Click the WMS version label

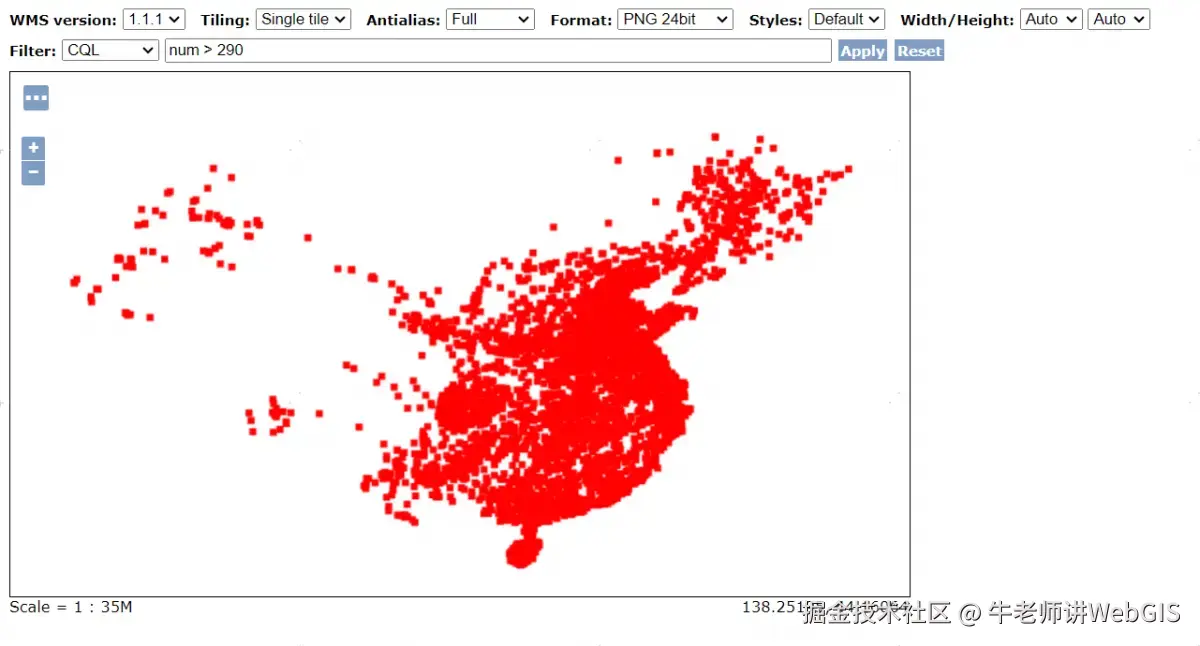coord(63,20)
